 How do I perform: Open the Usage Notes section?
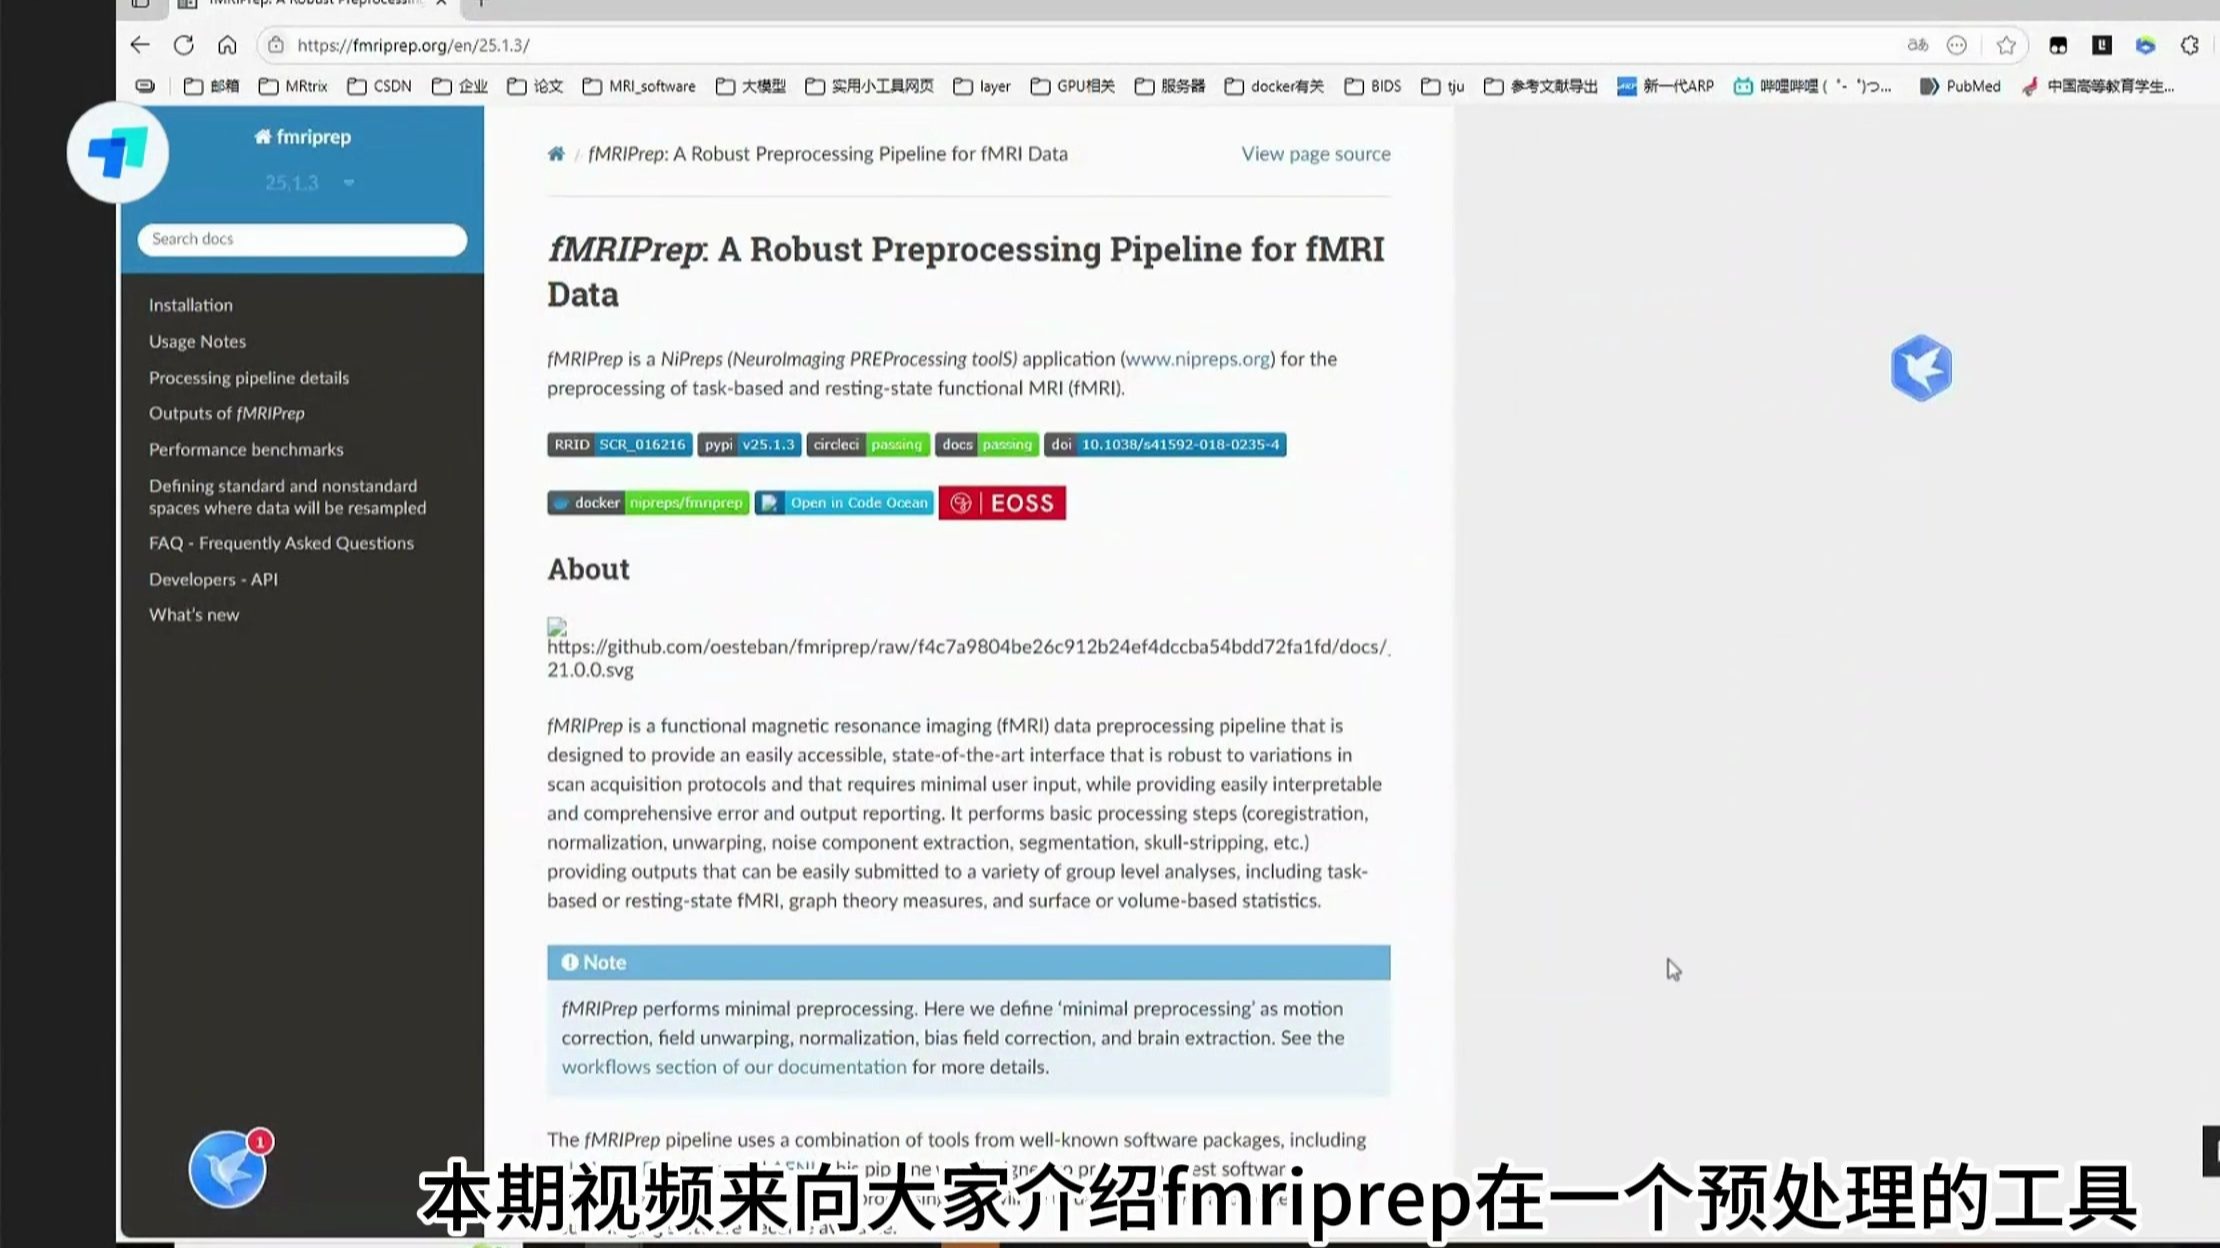(x=197, y=341)
